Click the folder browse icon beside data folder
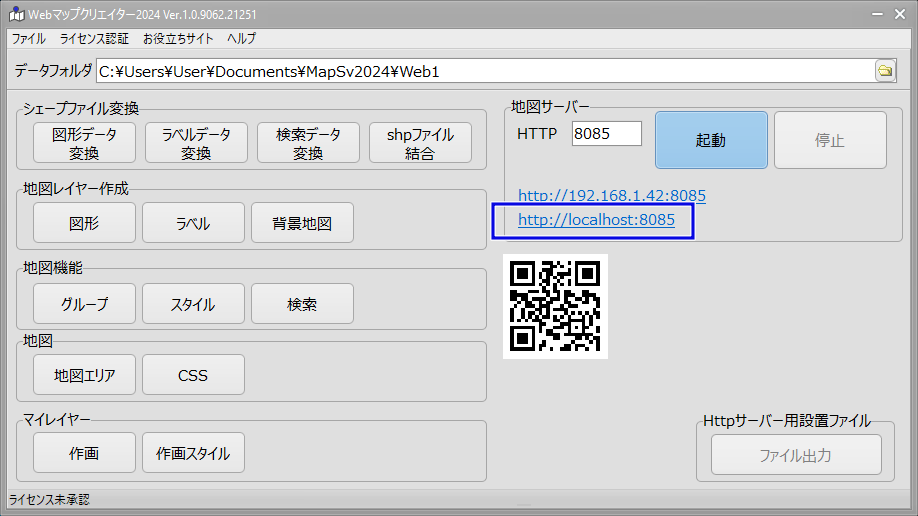Screen dimensions: 918x516 coord(885,71)
